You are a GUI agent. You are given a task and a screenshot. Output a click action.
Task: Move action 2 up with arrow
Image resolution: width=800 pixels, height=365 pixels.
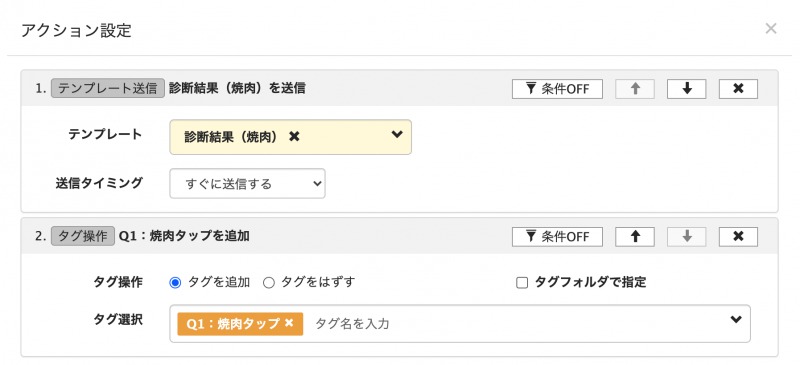click(x=635, y=237)
